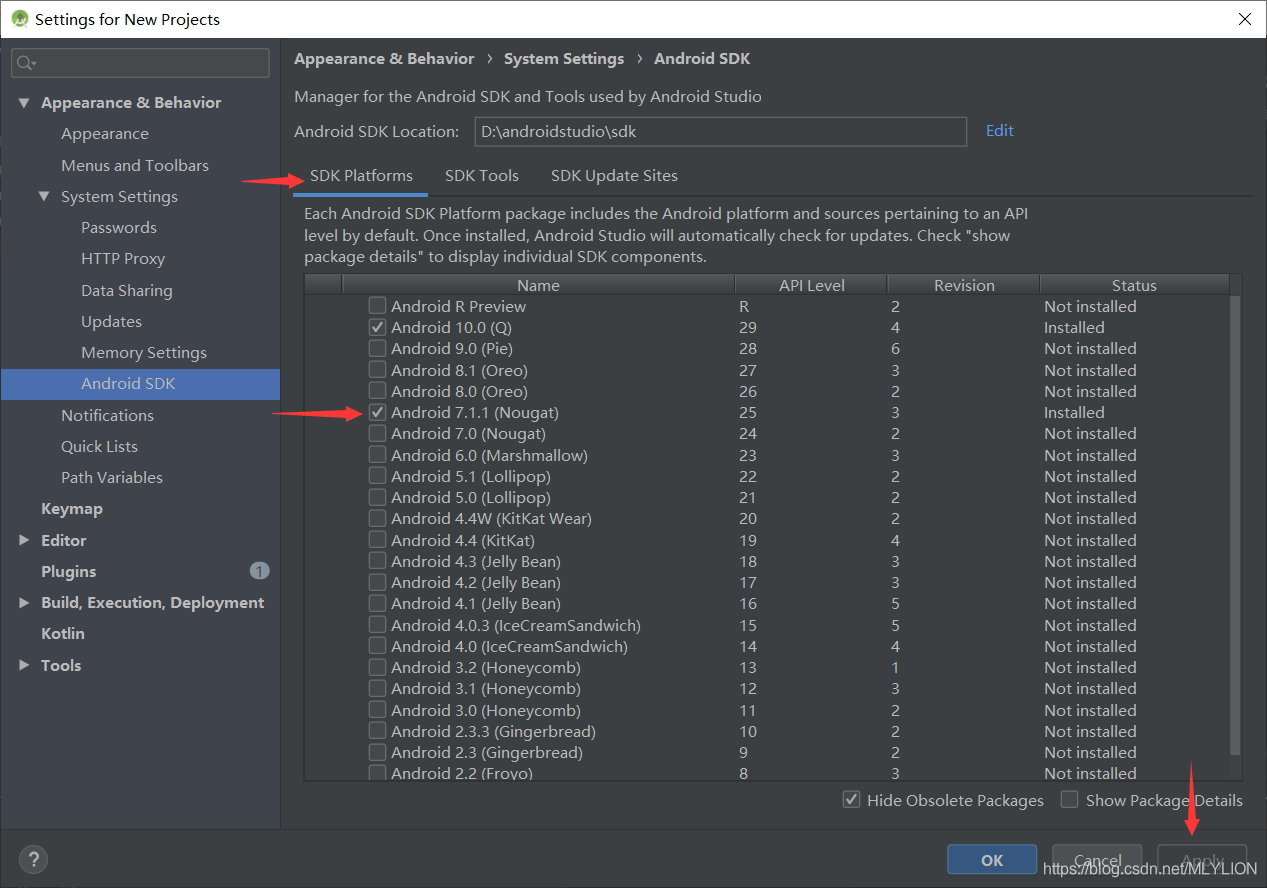Screen dimensions: 1267x888
Task: Expand Build, Execution, Deployment node
Action: point(24,603)
